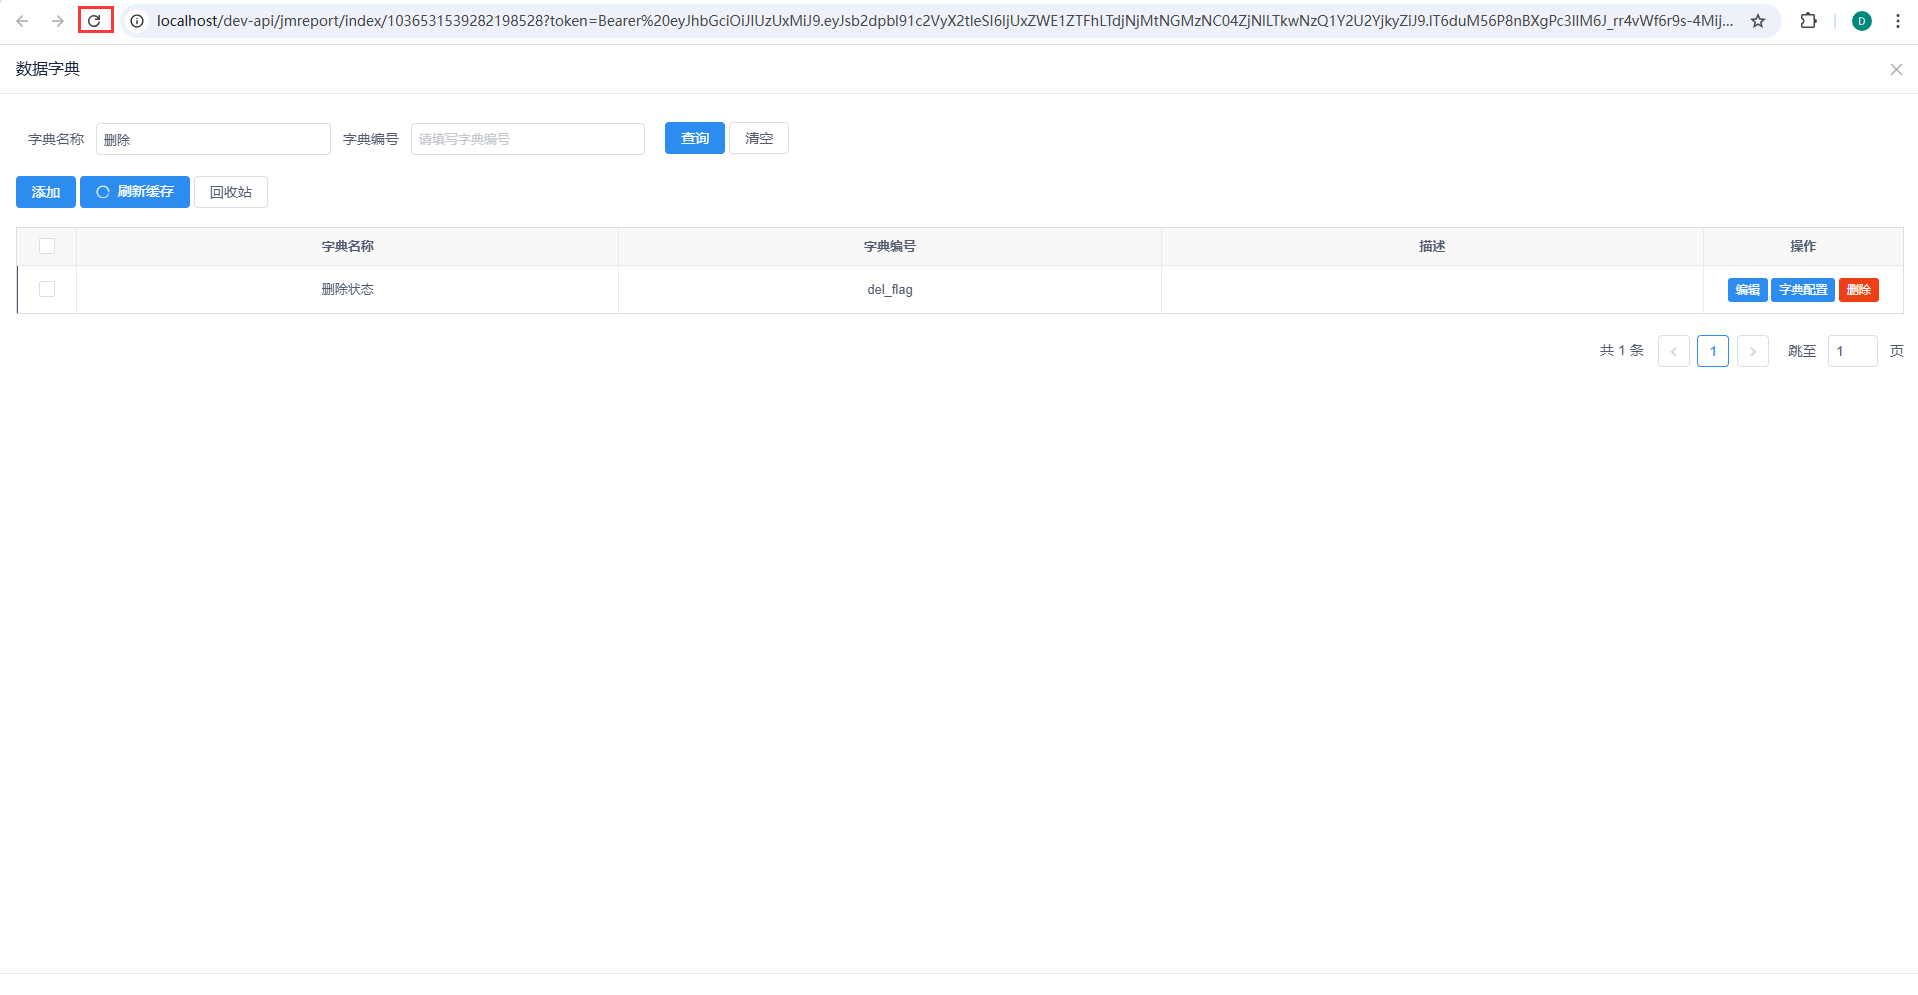
Task: Click 编辑 for the 删除状态 row
Action: (1748, 290)
